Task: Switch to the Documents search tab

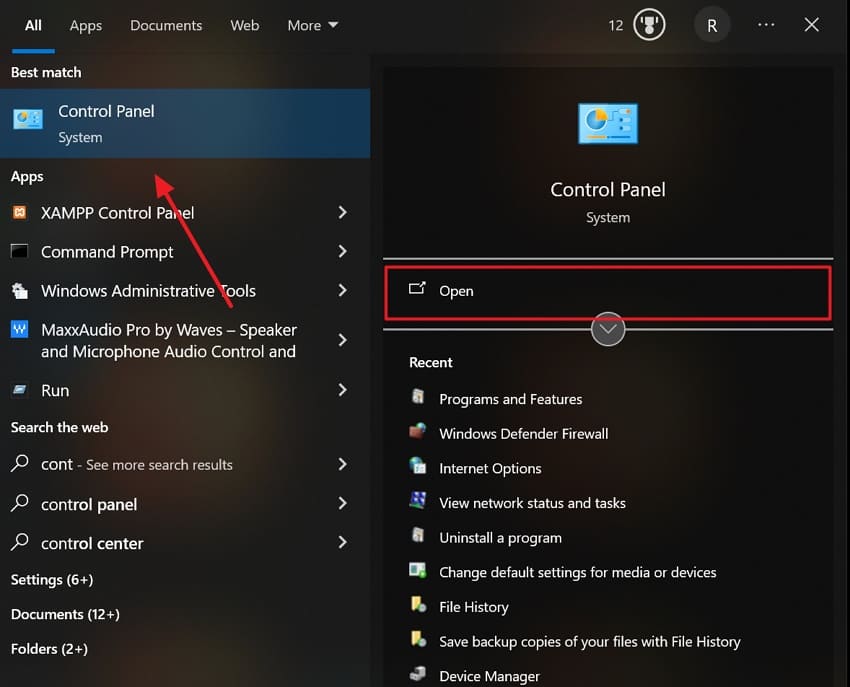Action: coord(166,25)
